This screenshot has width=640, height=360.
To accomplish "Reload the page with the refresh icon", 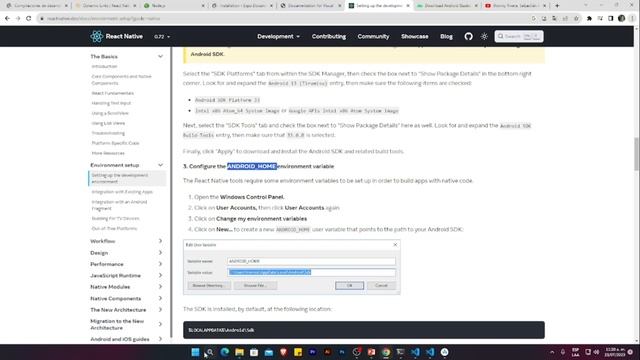I will click(29, 18).
